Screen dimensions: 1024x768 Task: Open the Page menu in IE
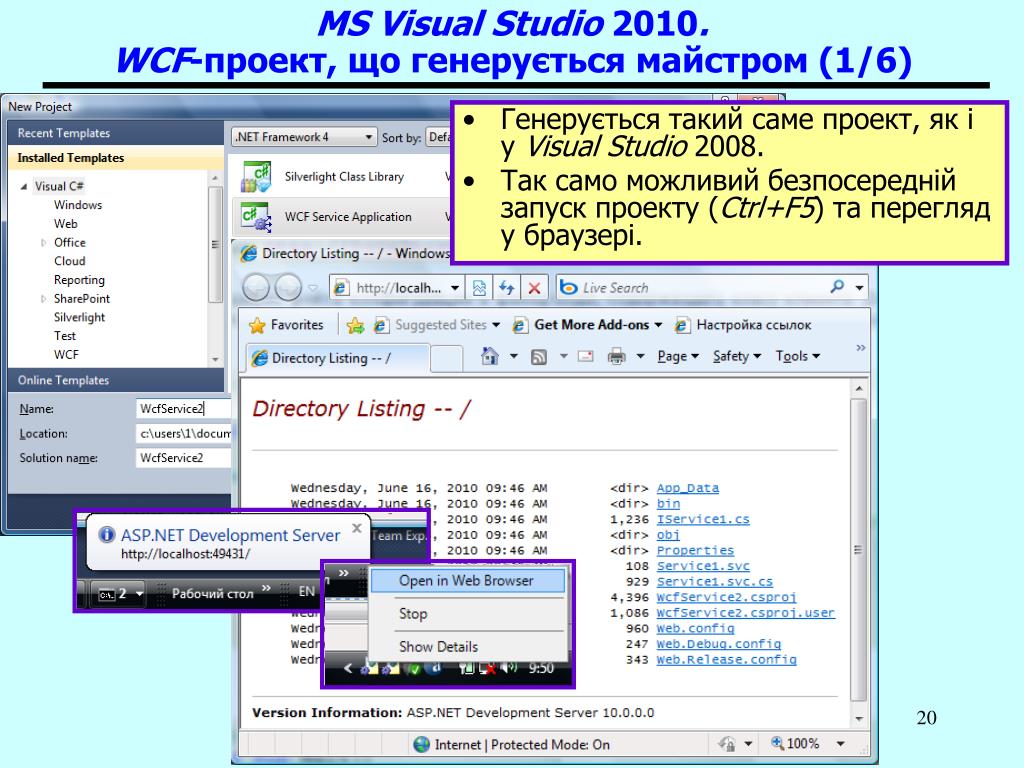click(677, 357)
